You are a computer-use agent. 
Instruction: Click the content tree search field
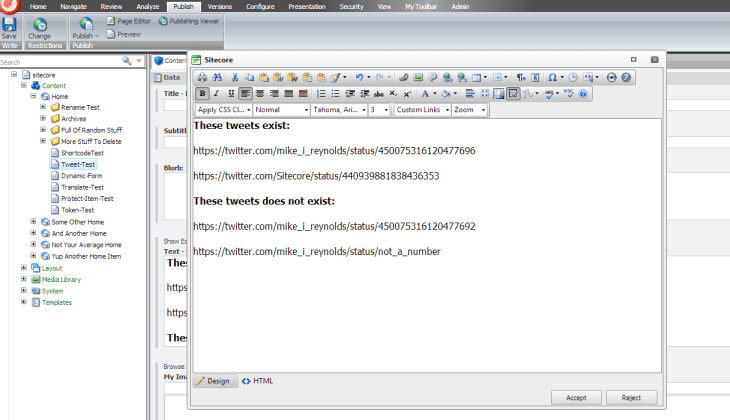[60, 61]
